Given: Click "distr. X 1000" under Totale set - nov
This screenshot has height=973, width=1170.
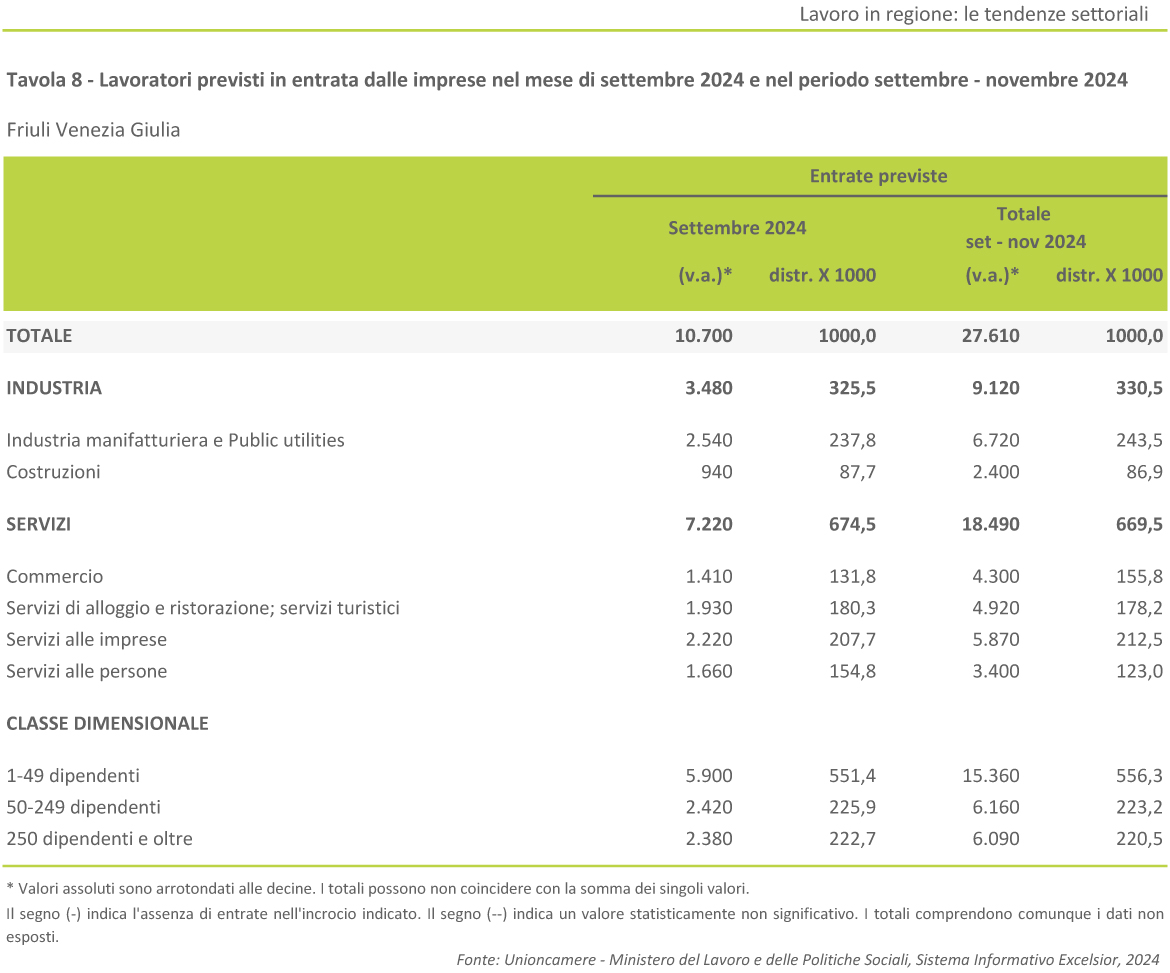Looking at the screenshot, I should (x=1110, y=275).
